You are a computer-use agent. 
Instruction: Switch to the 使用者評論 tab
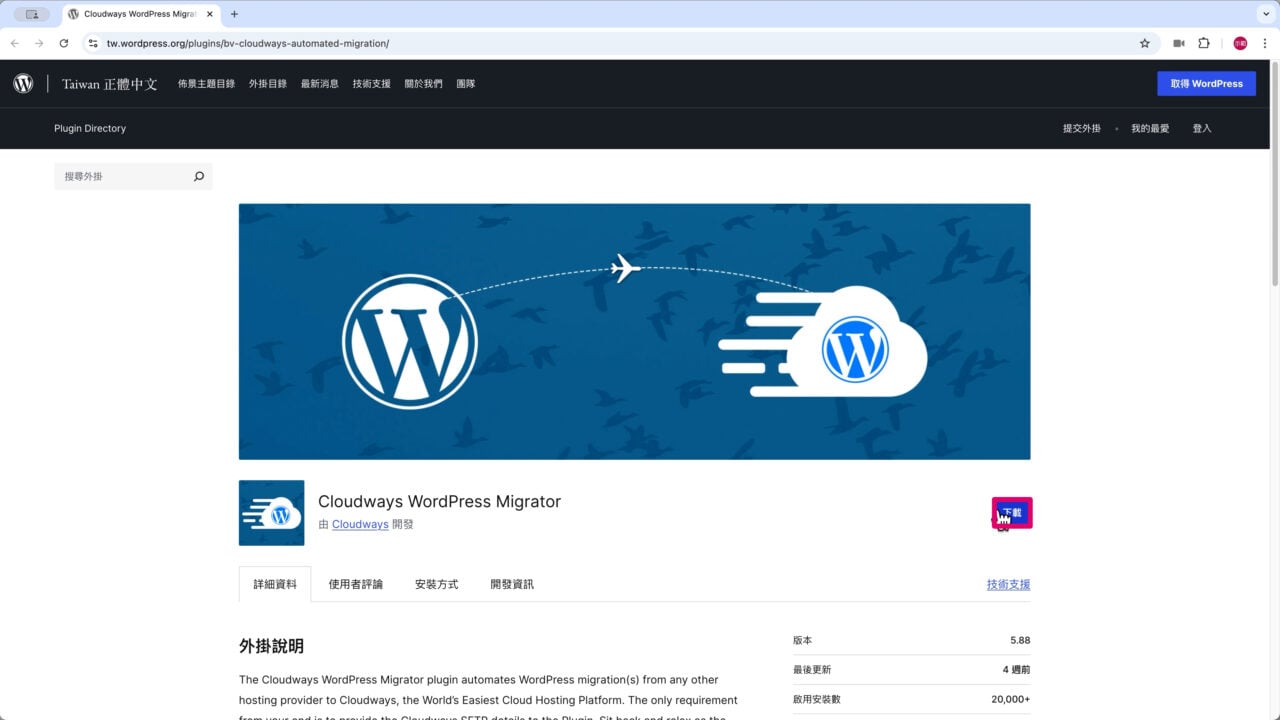355,583
